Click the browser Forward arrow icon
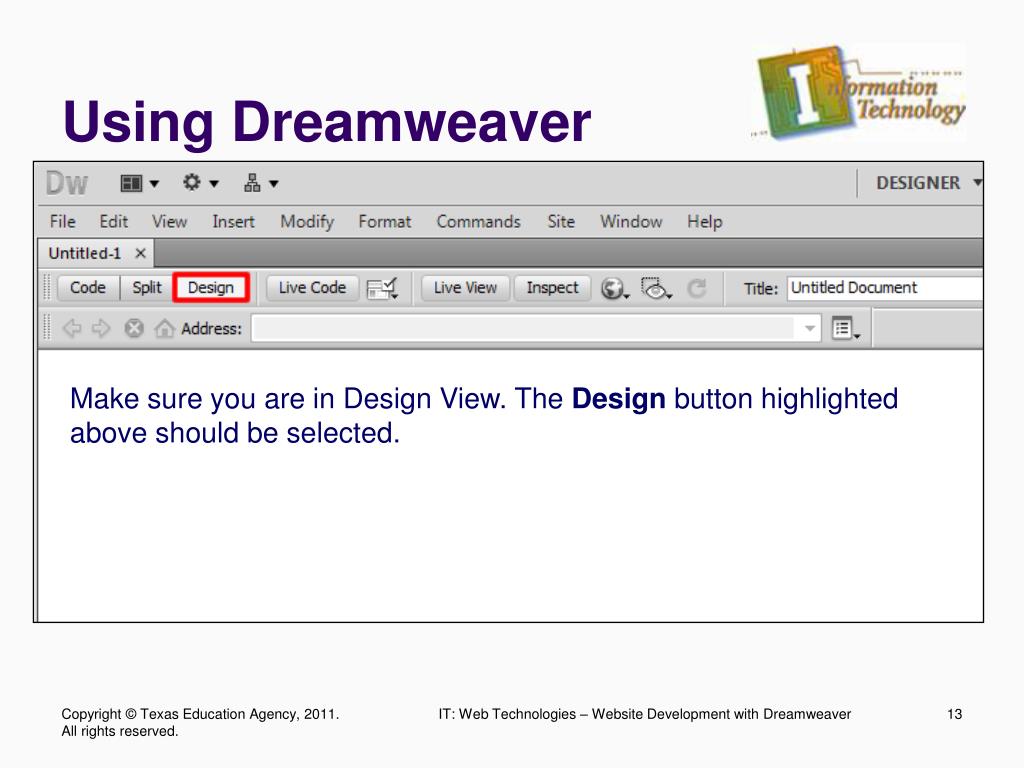Viewport: 1024px width, 768px height. pos(101,328)
